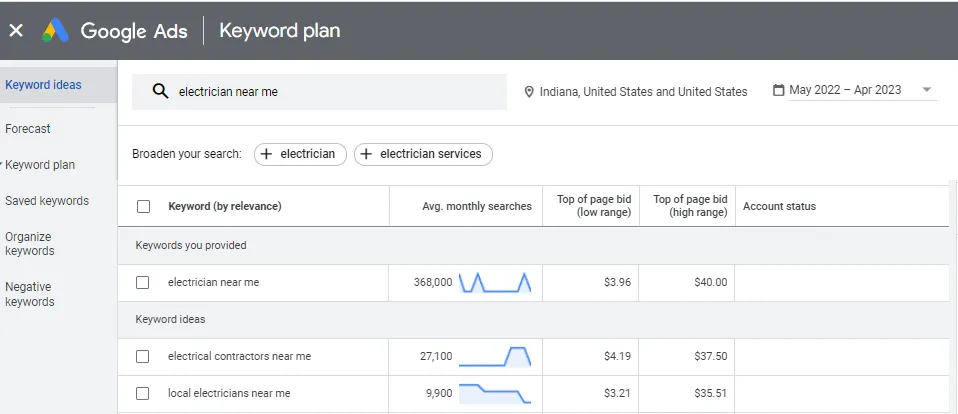The width and height of the screenshot is (958, 414).
Task: Go to Negative keywords section
Action: (30, 294)
